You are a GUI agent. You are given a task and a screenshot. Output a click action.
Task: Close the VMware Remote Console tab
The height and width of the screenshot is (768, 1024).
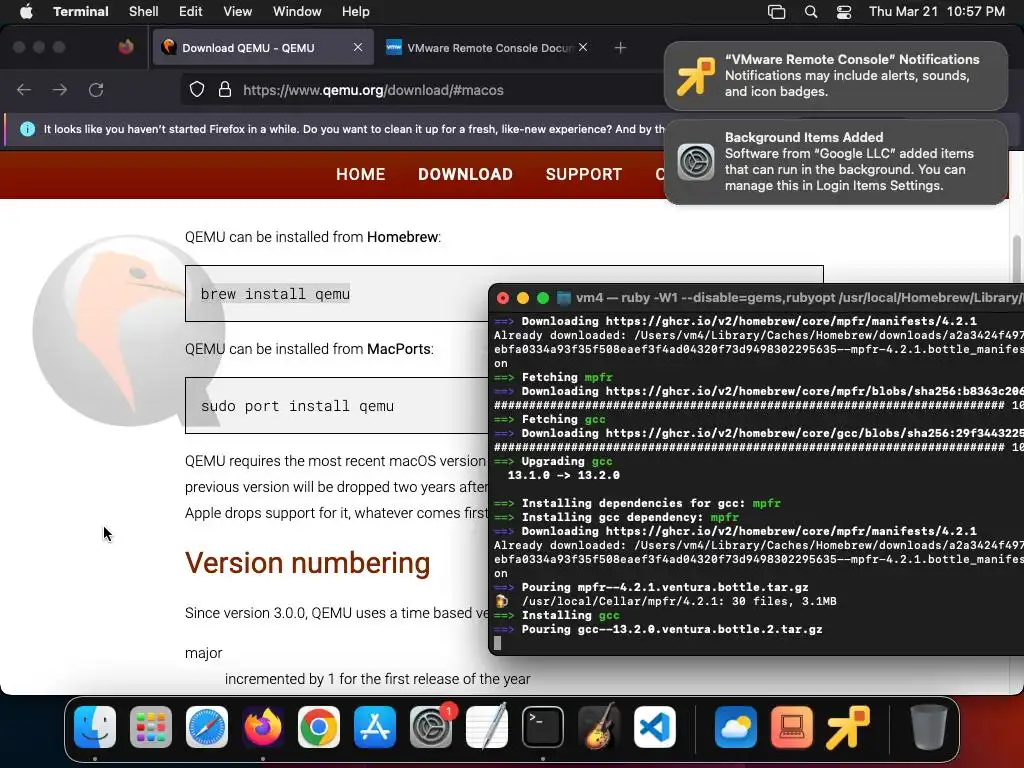pos(583,47)
